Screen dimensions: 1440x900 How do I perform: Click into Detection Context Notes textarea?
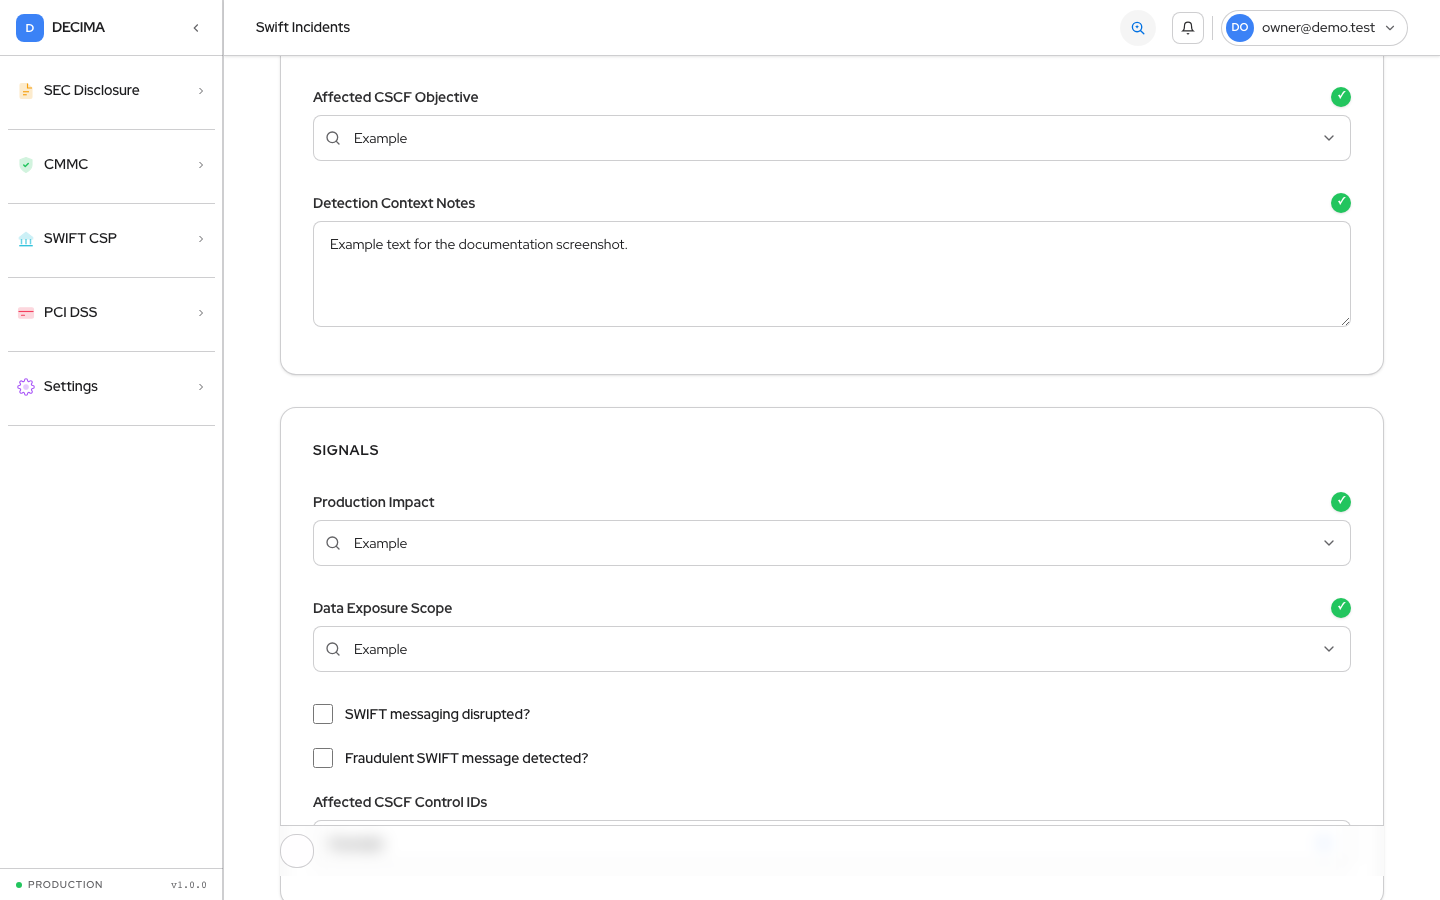click(x=832, y=274)
